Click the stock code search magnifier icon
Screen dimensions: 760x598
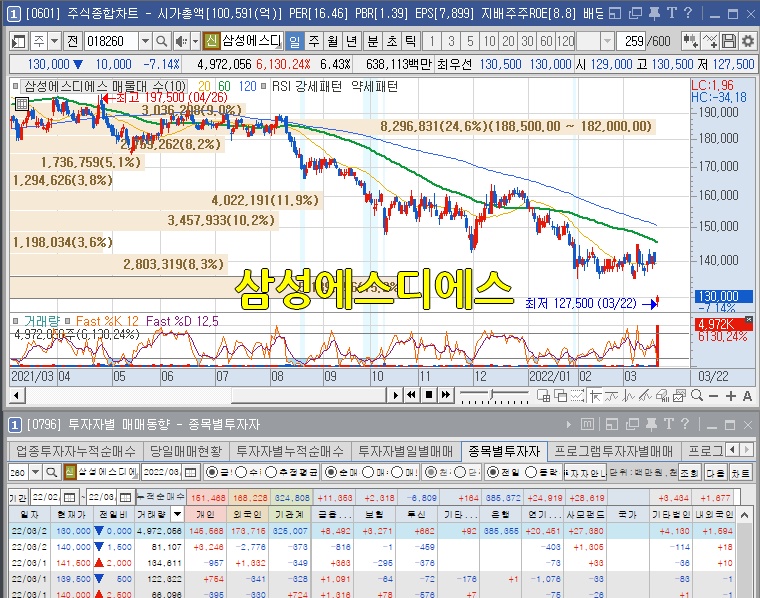(161, 42)
